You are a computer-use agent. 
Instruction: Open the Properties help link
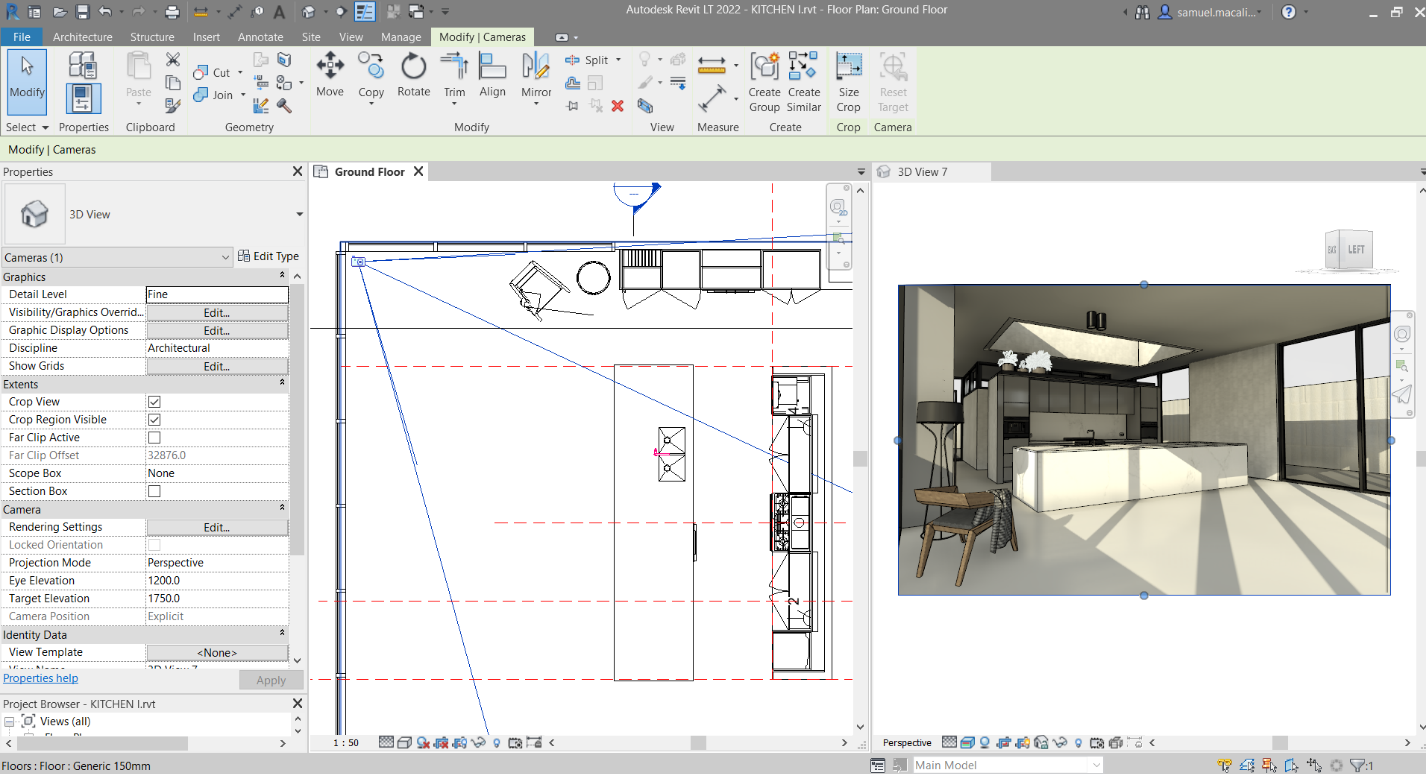(40, 678)
